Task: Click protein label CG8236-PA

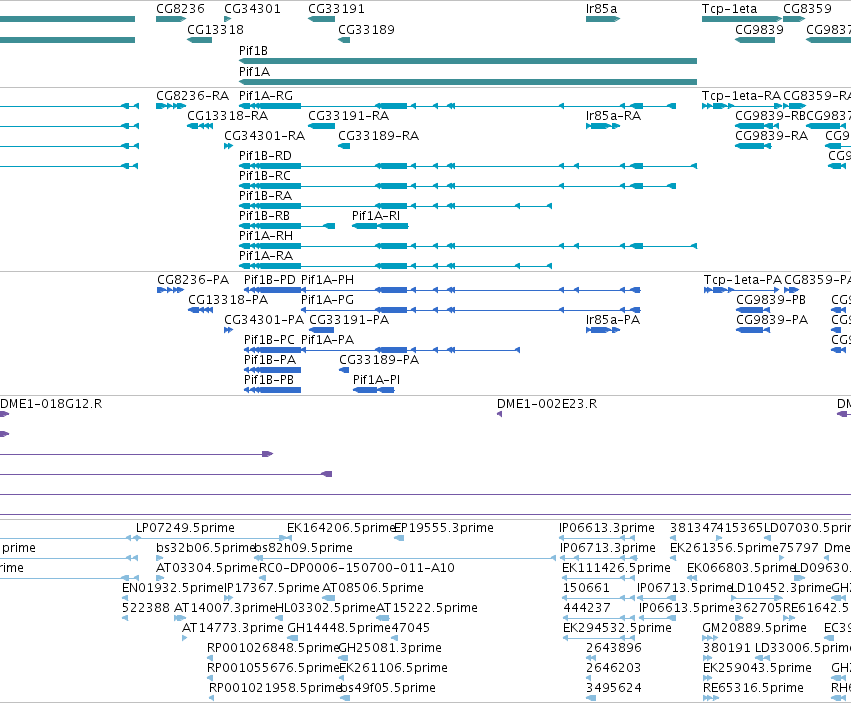Action: (x=193, y=280)
